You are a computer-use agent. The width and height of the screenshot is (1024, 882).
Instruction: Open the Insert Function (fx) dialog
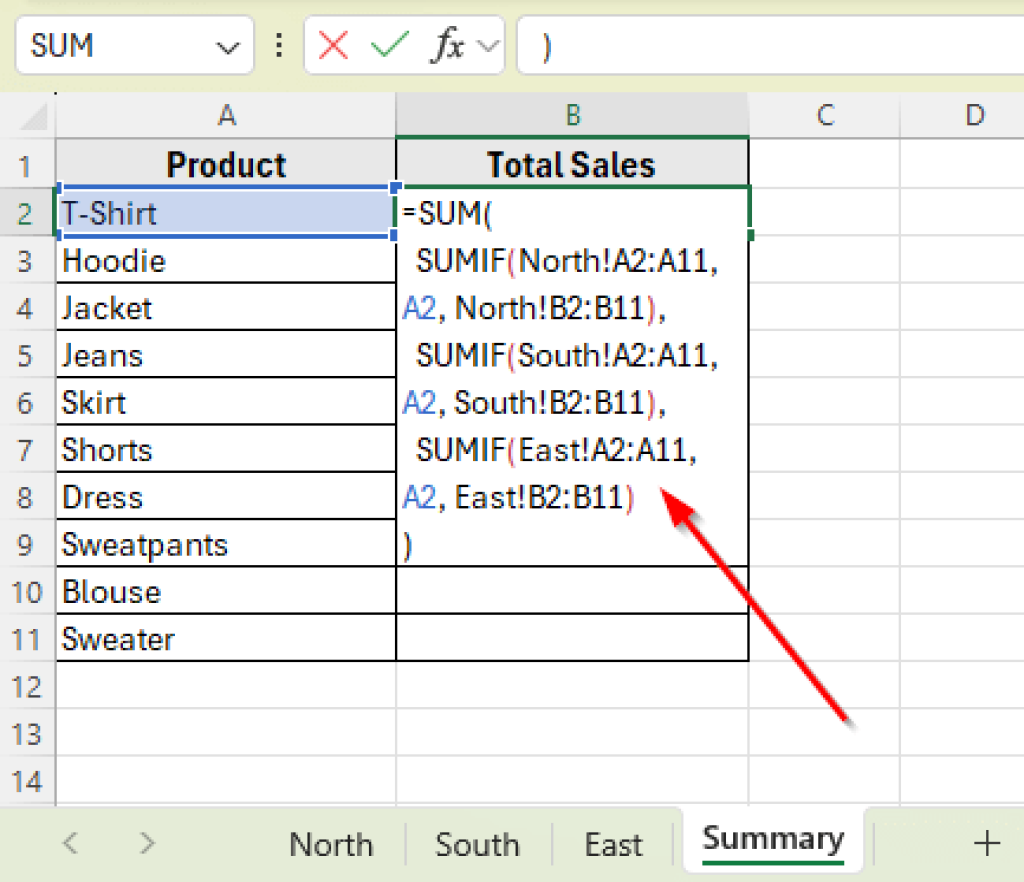point(449,45)
